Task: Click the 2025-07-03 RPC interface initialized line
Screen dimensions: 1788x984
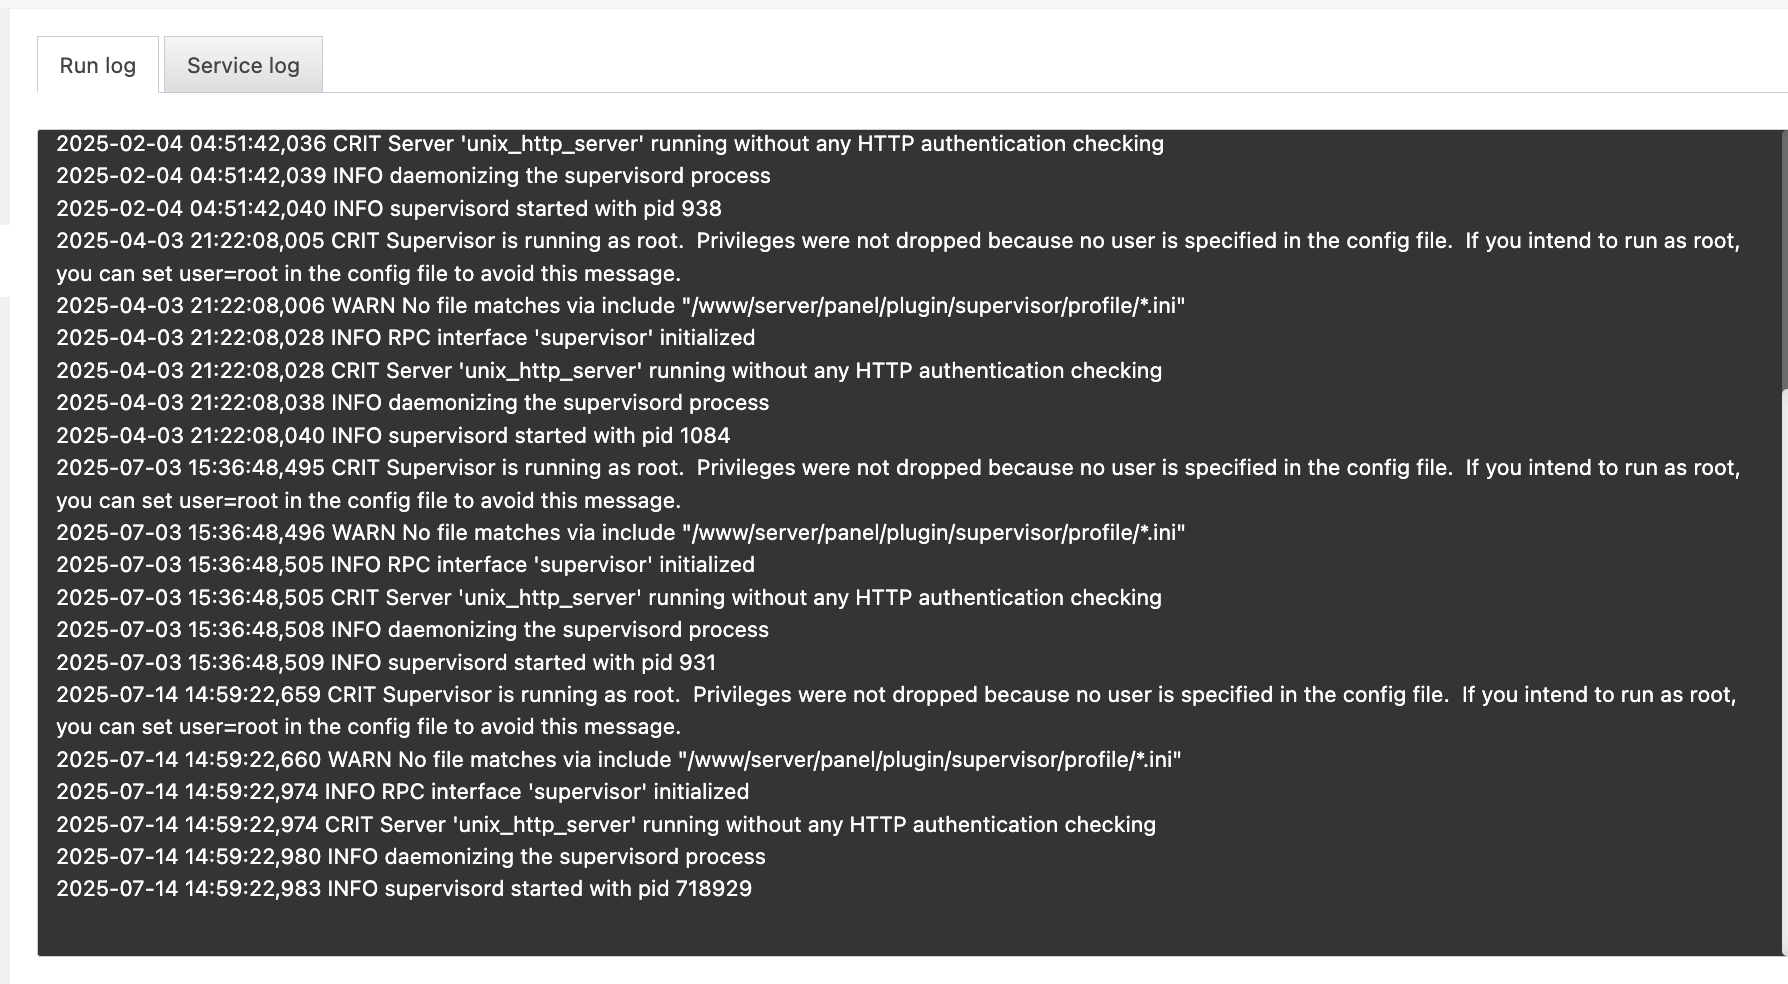Action: [405, 565]
